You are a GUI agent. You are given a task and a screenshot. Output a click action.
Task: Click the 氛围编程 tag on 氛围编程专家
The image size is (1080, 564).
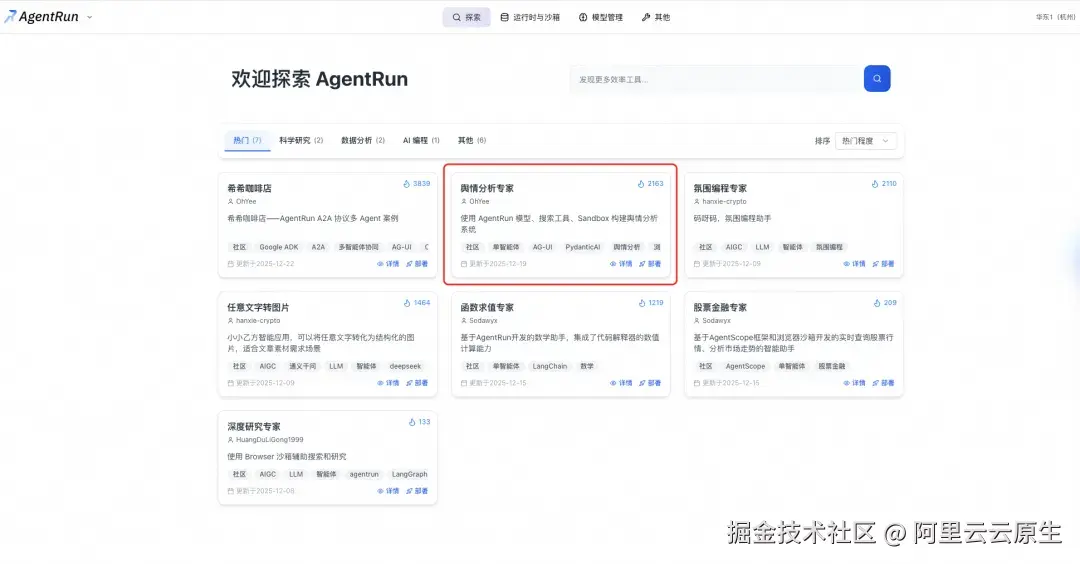click(x=829, y=247)
